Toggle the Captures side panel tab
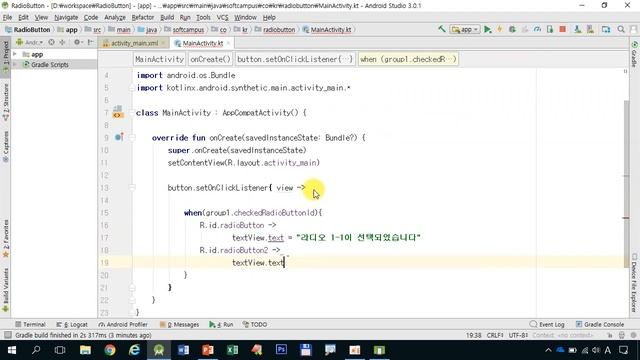The height and width of the screenshot is (360, 640). 5,147
